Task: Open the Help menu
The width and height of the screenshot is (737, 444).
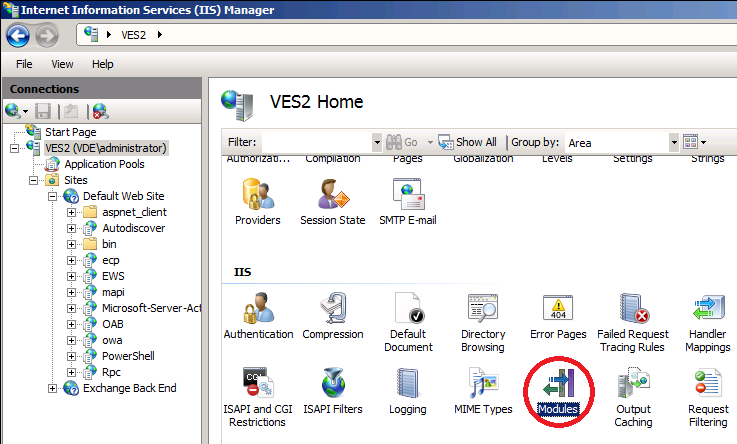Action: click(x=102, y=64)
